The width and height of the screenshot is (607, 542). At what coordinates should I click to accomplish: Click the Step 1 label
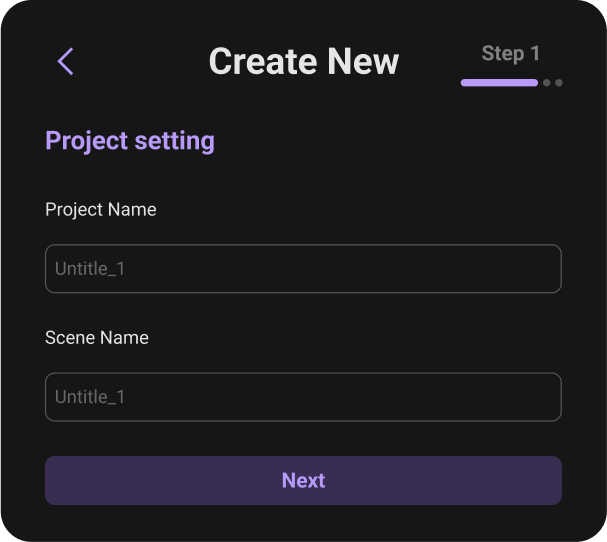510,53
